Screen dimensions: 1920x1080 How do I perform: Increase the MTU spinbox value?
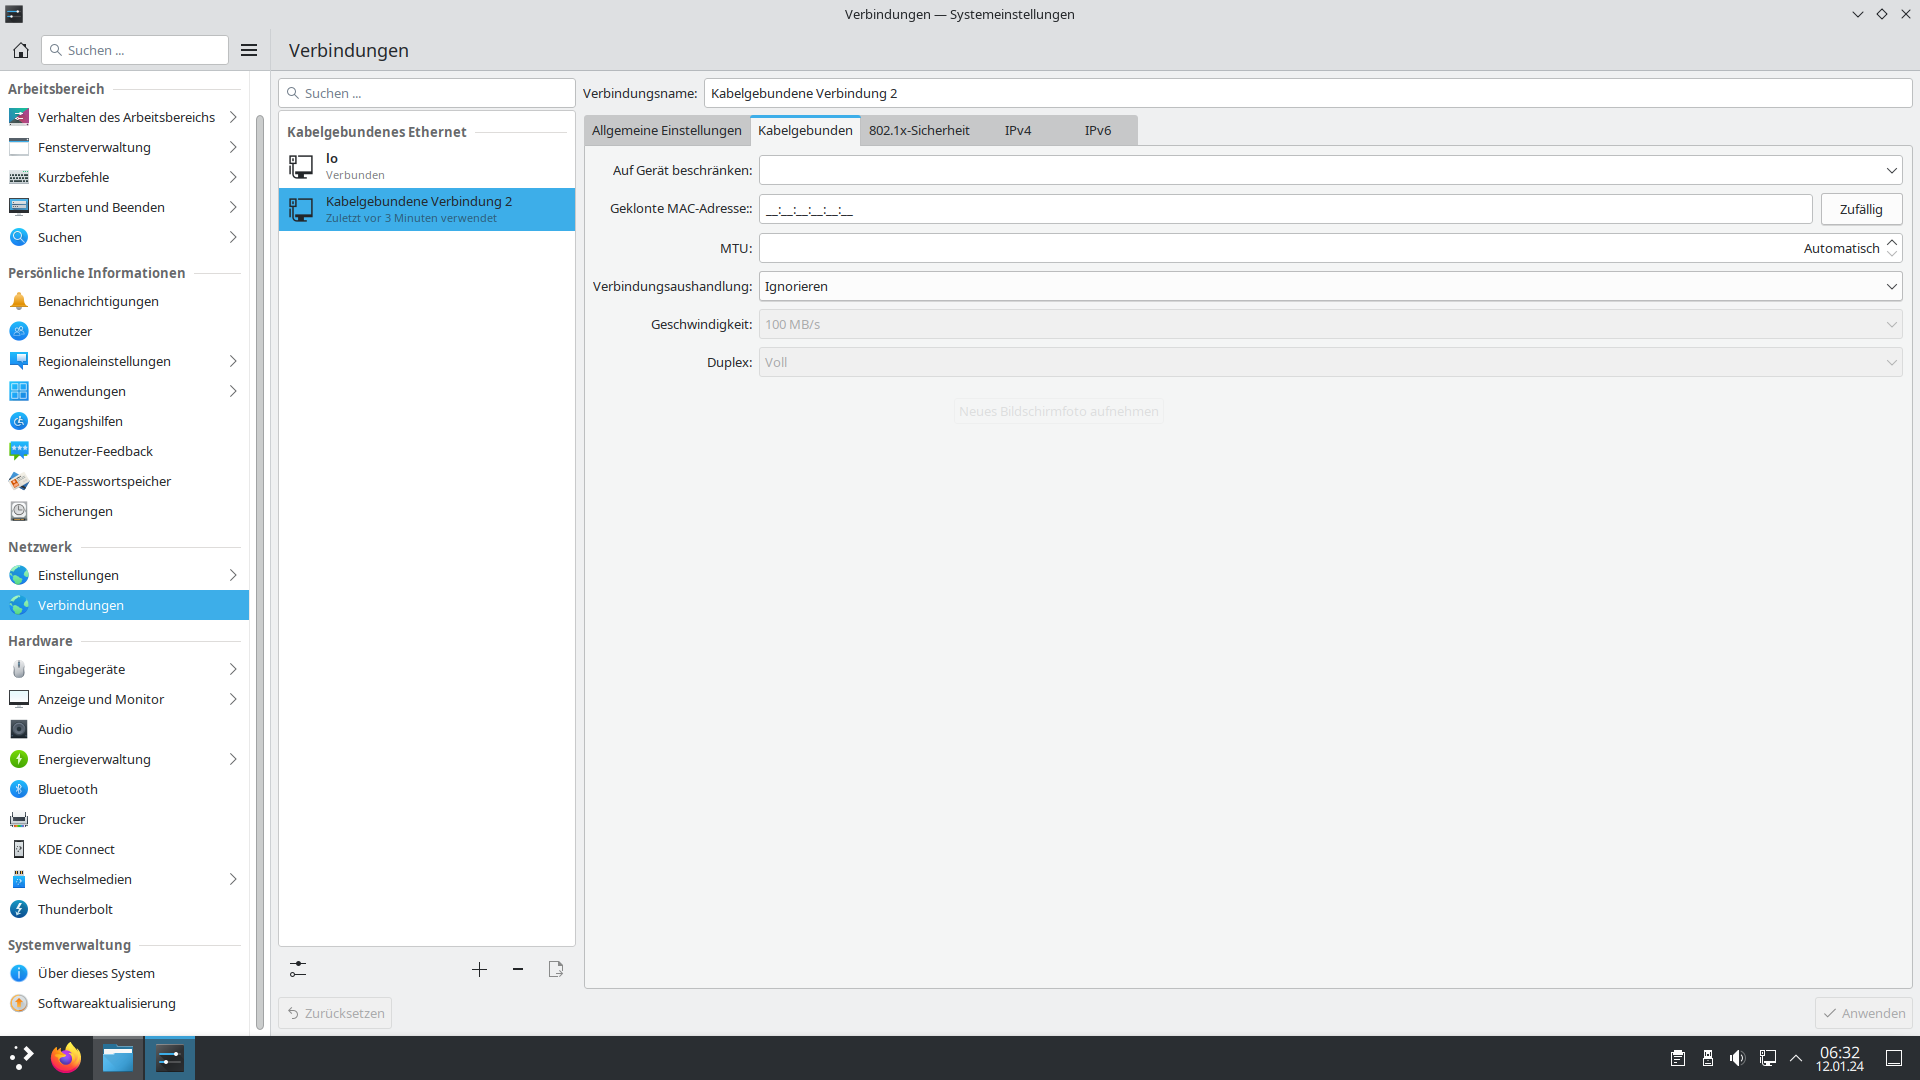click(1892, 242)
